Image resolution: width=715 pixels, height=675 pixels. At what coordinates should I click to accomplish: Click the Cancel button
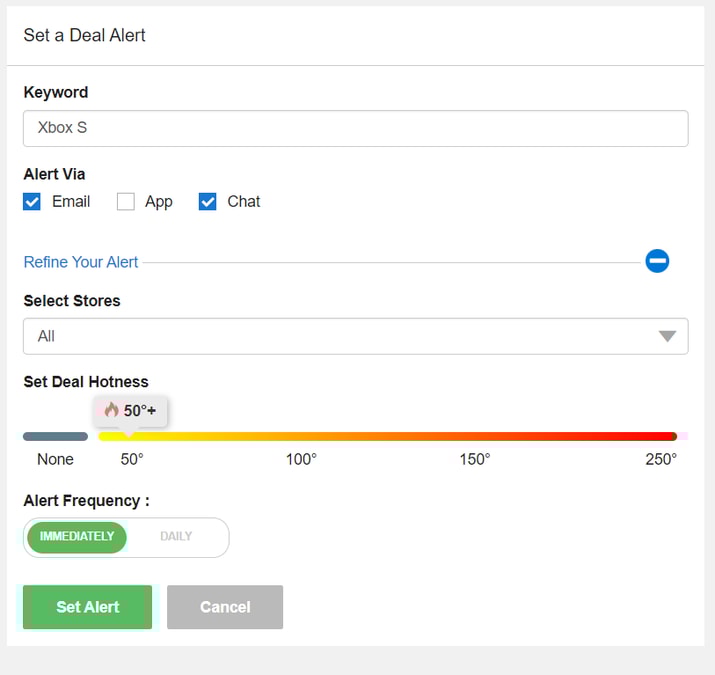(x=225, y=607)
